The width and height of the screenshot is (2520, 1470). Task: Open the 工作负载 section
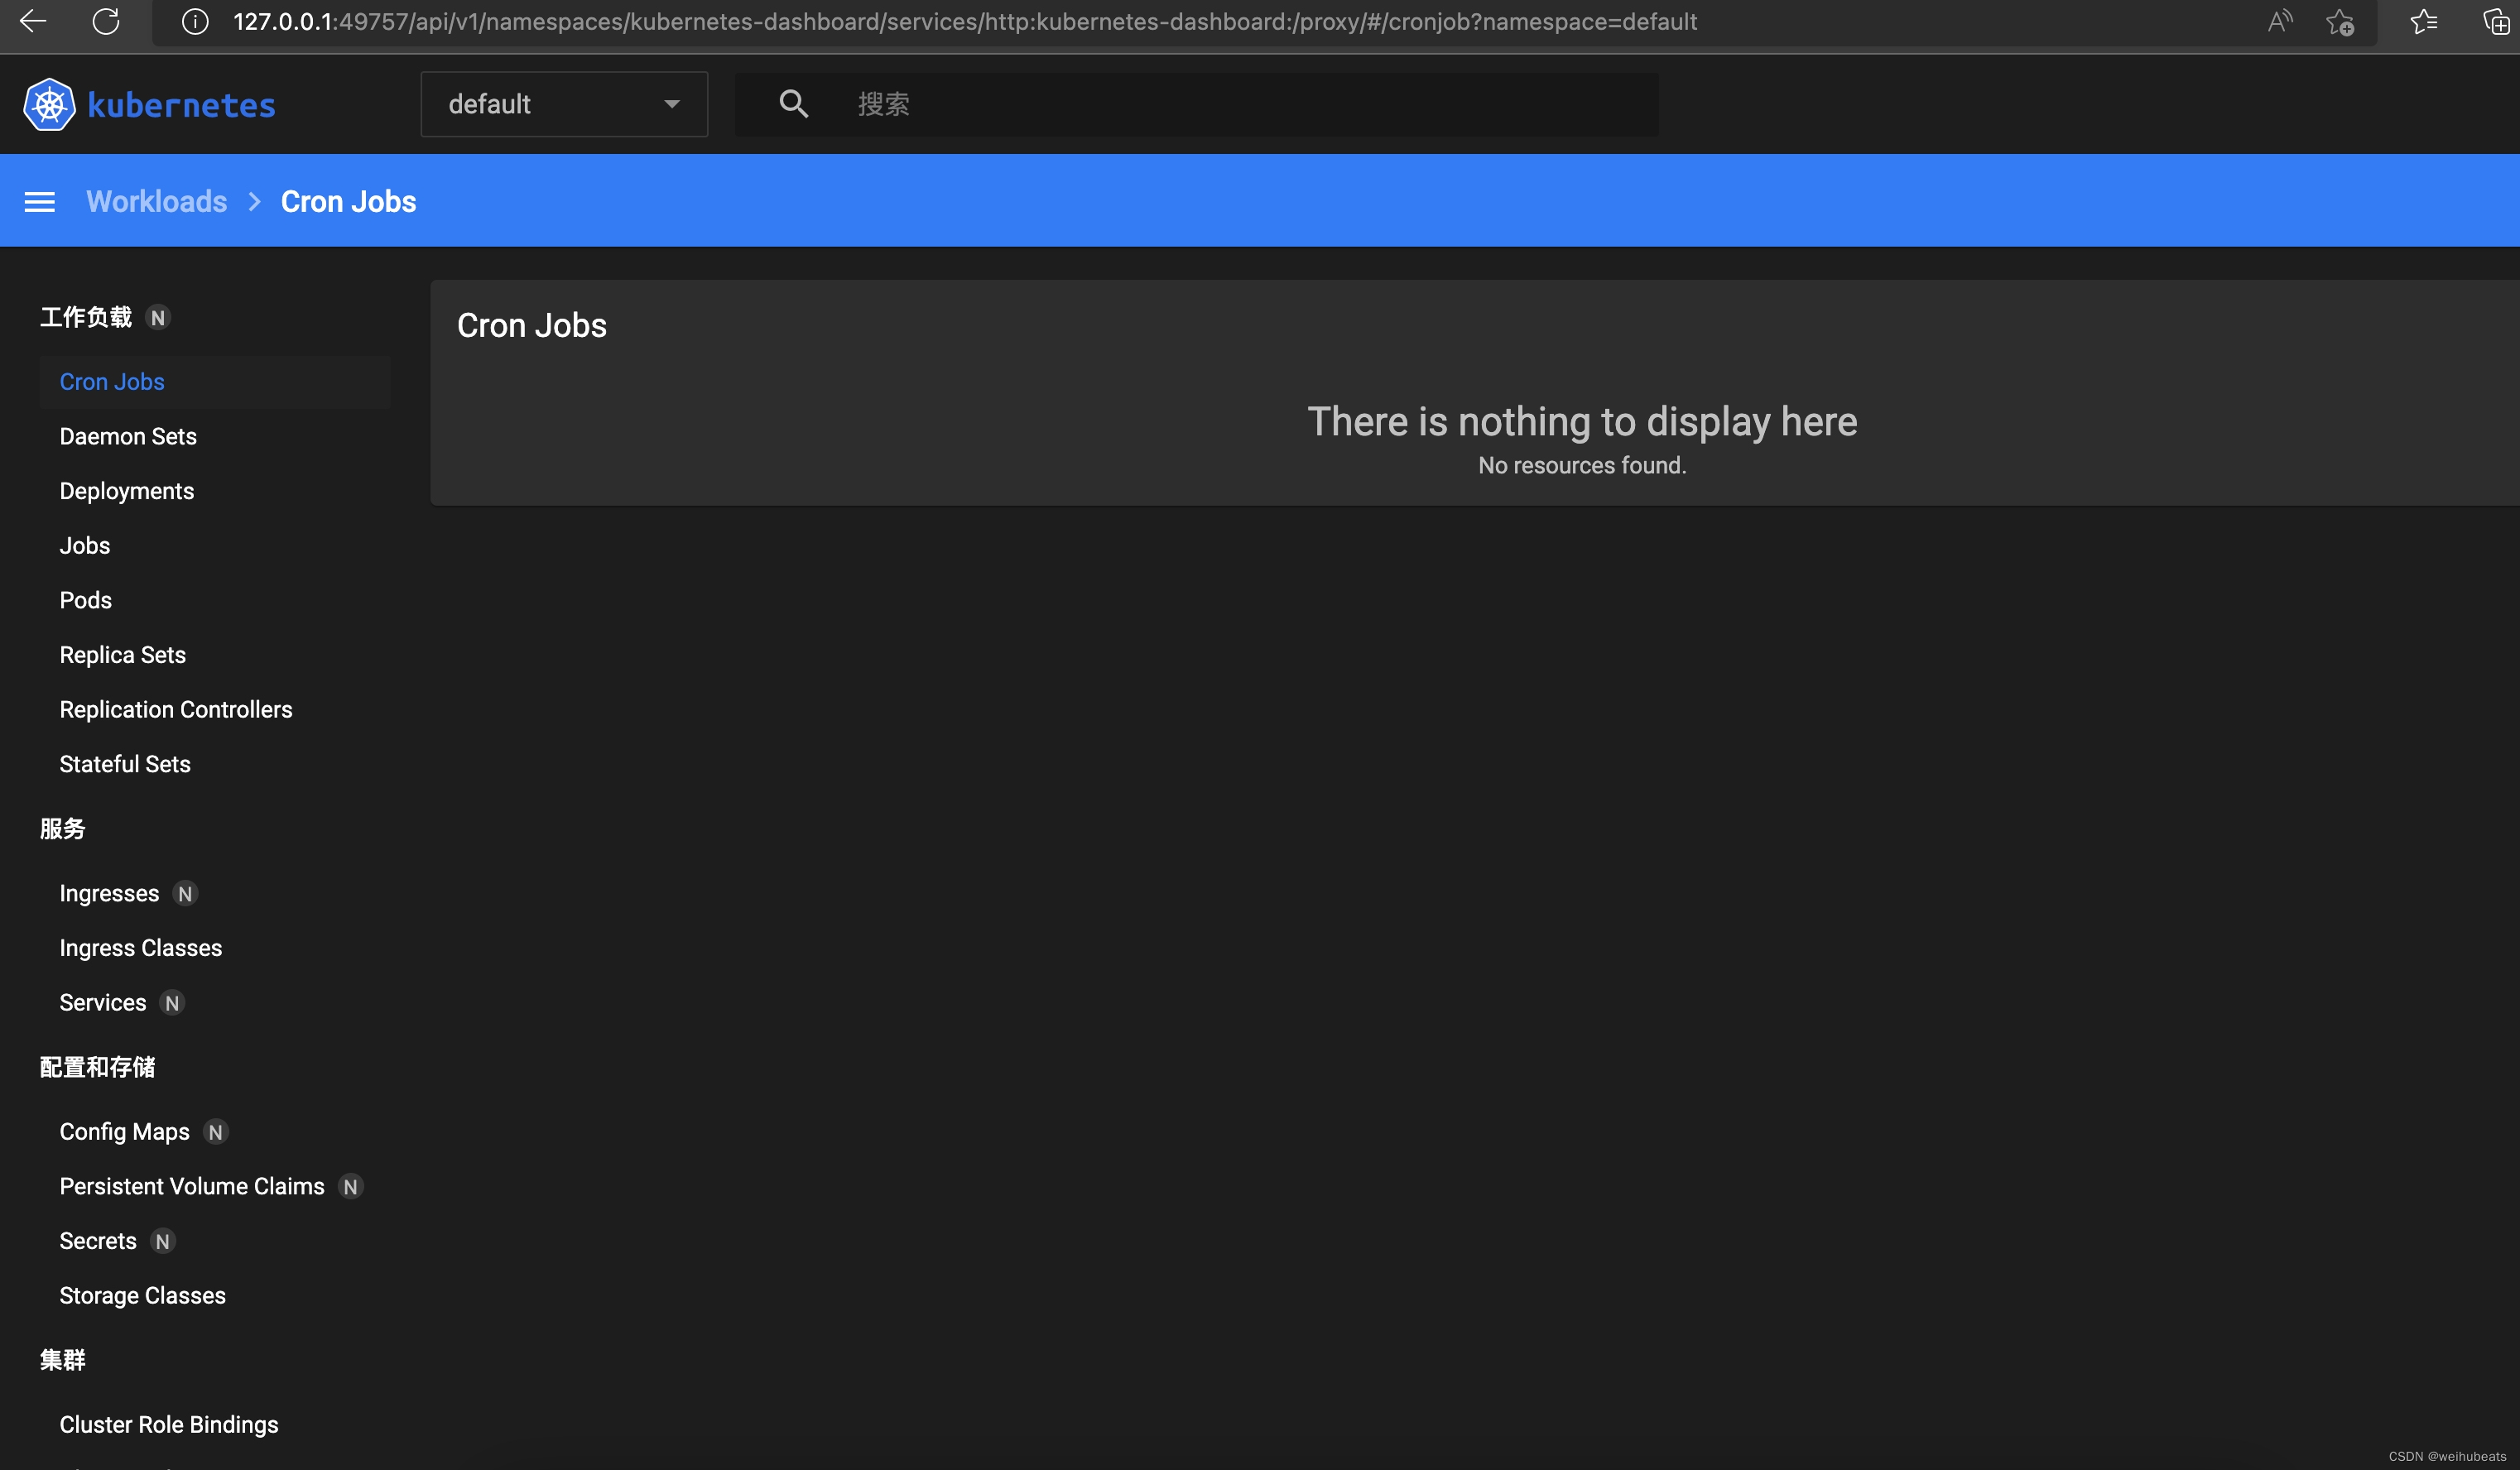[x=86, y=317]
